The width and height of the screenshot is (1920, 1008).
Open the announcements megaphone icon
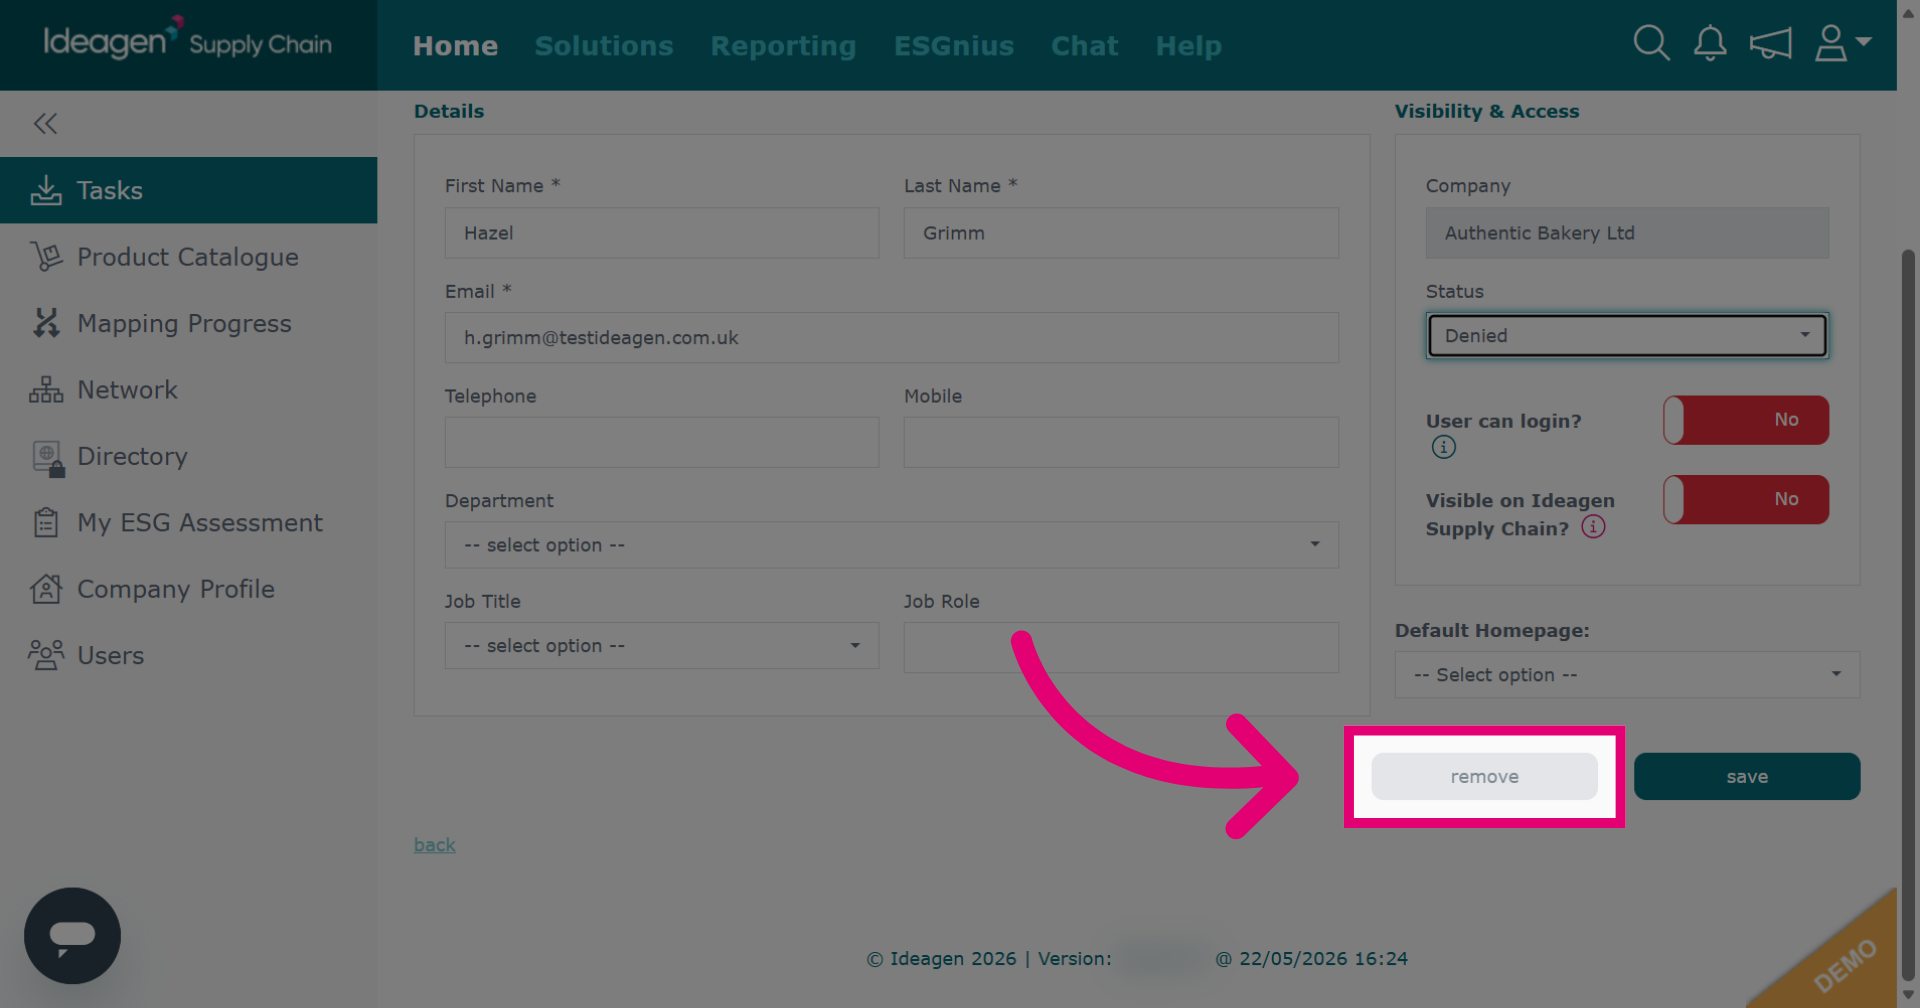click(x=1770, y=43)
